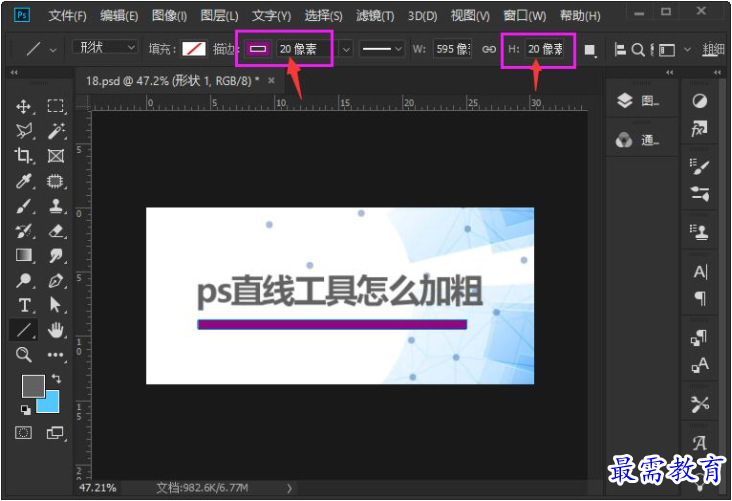
Task: Change the screen mode
Action: point(56,433)
